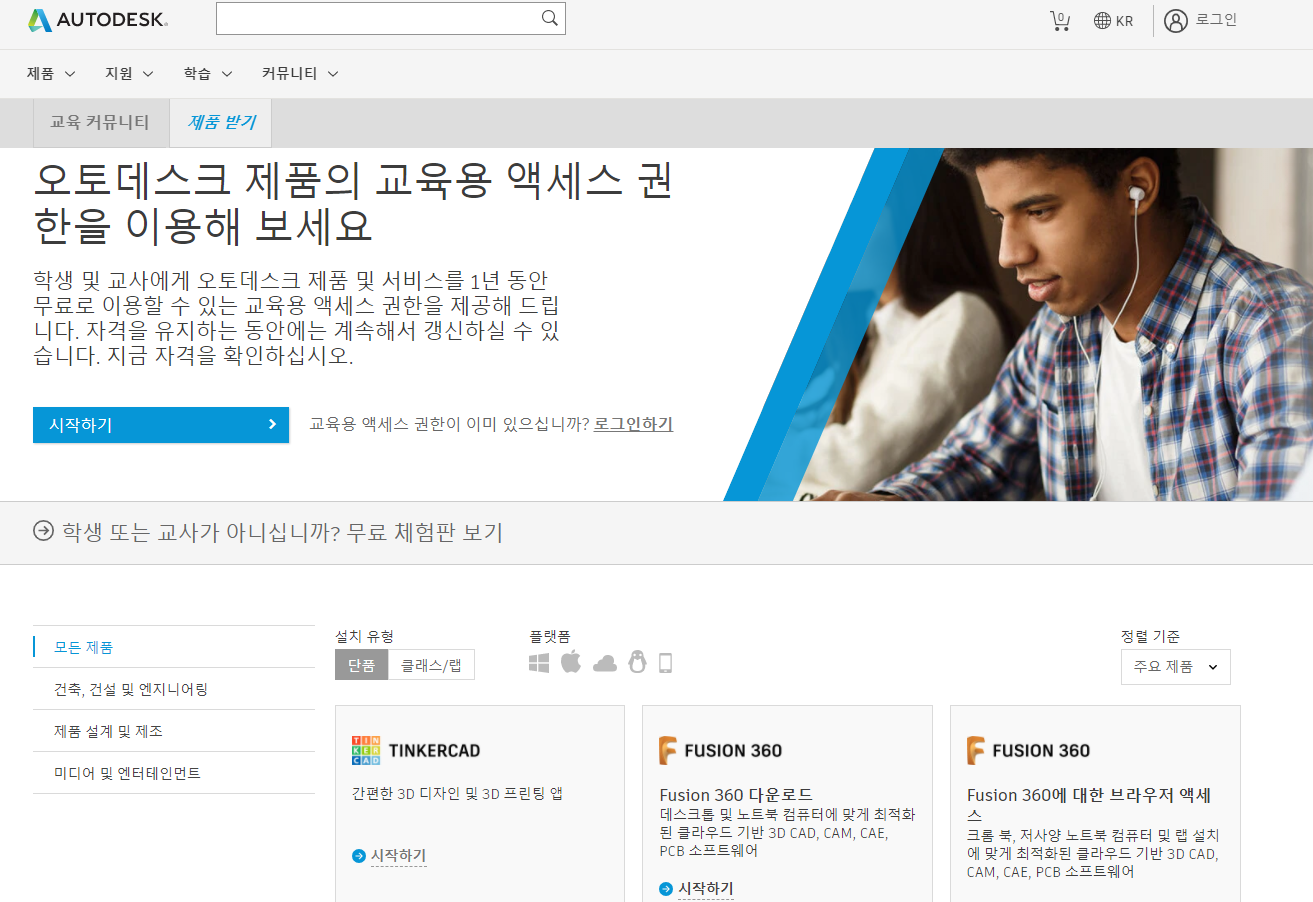Click the 정렬 기준 label

tap(1151, 636)
